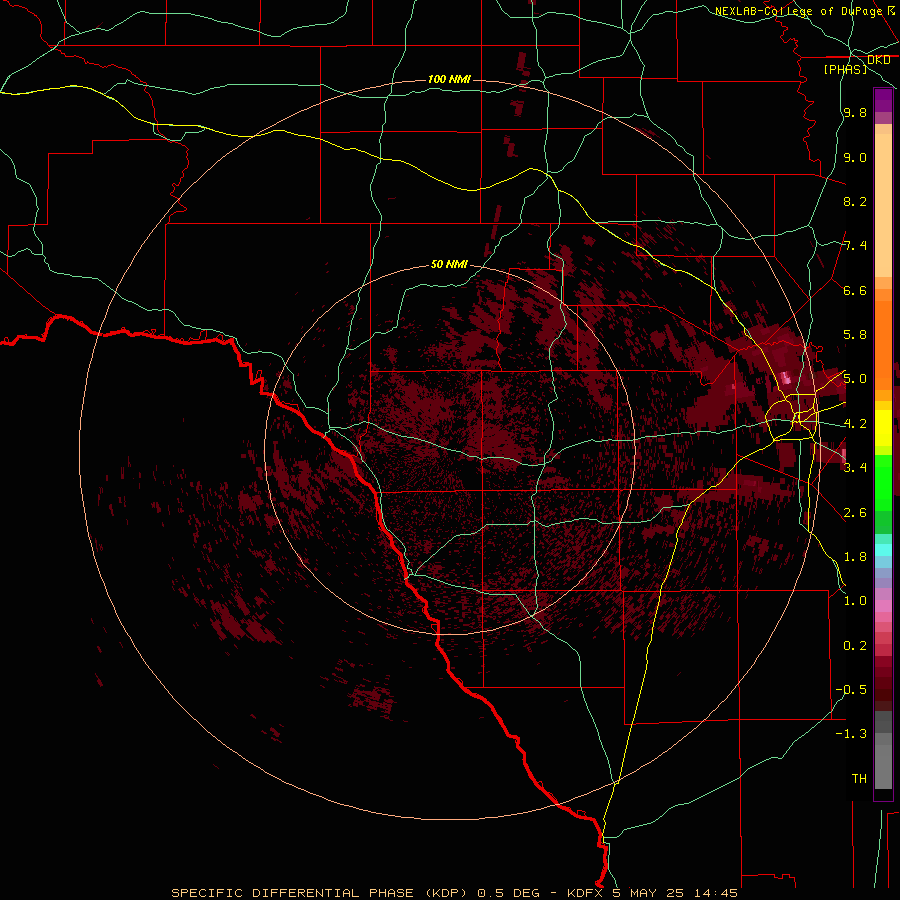
Task: Click the 9.0 value on color scale
Action: [855, 157]
